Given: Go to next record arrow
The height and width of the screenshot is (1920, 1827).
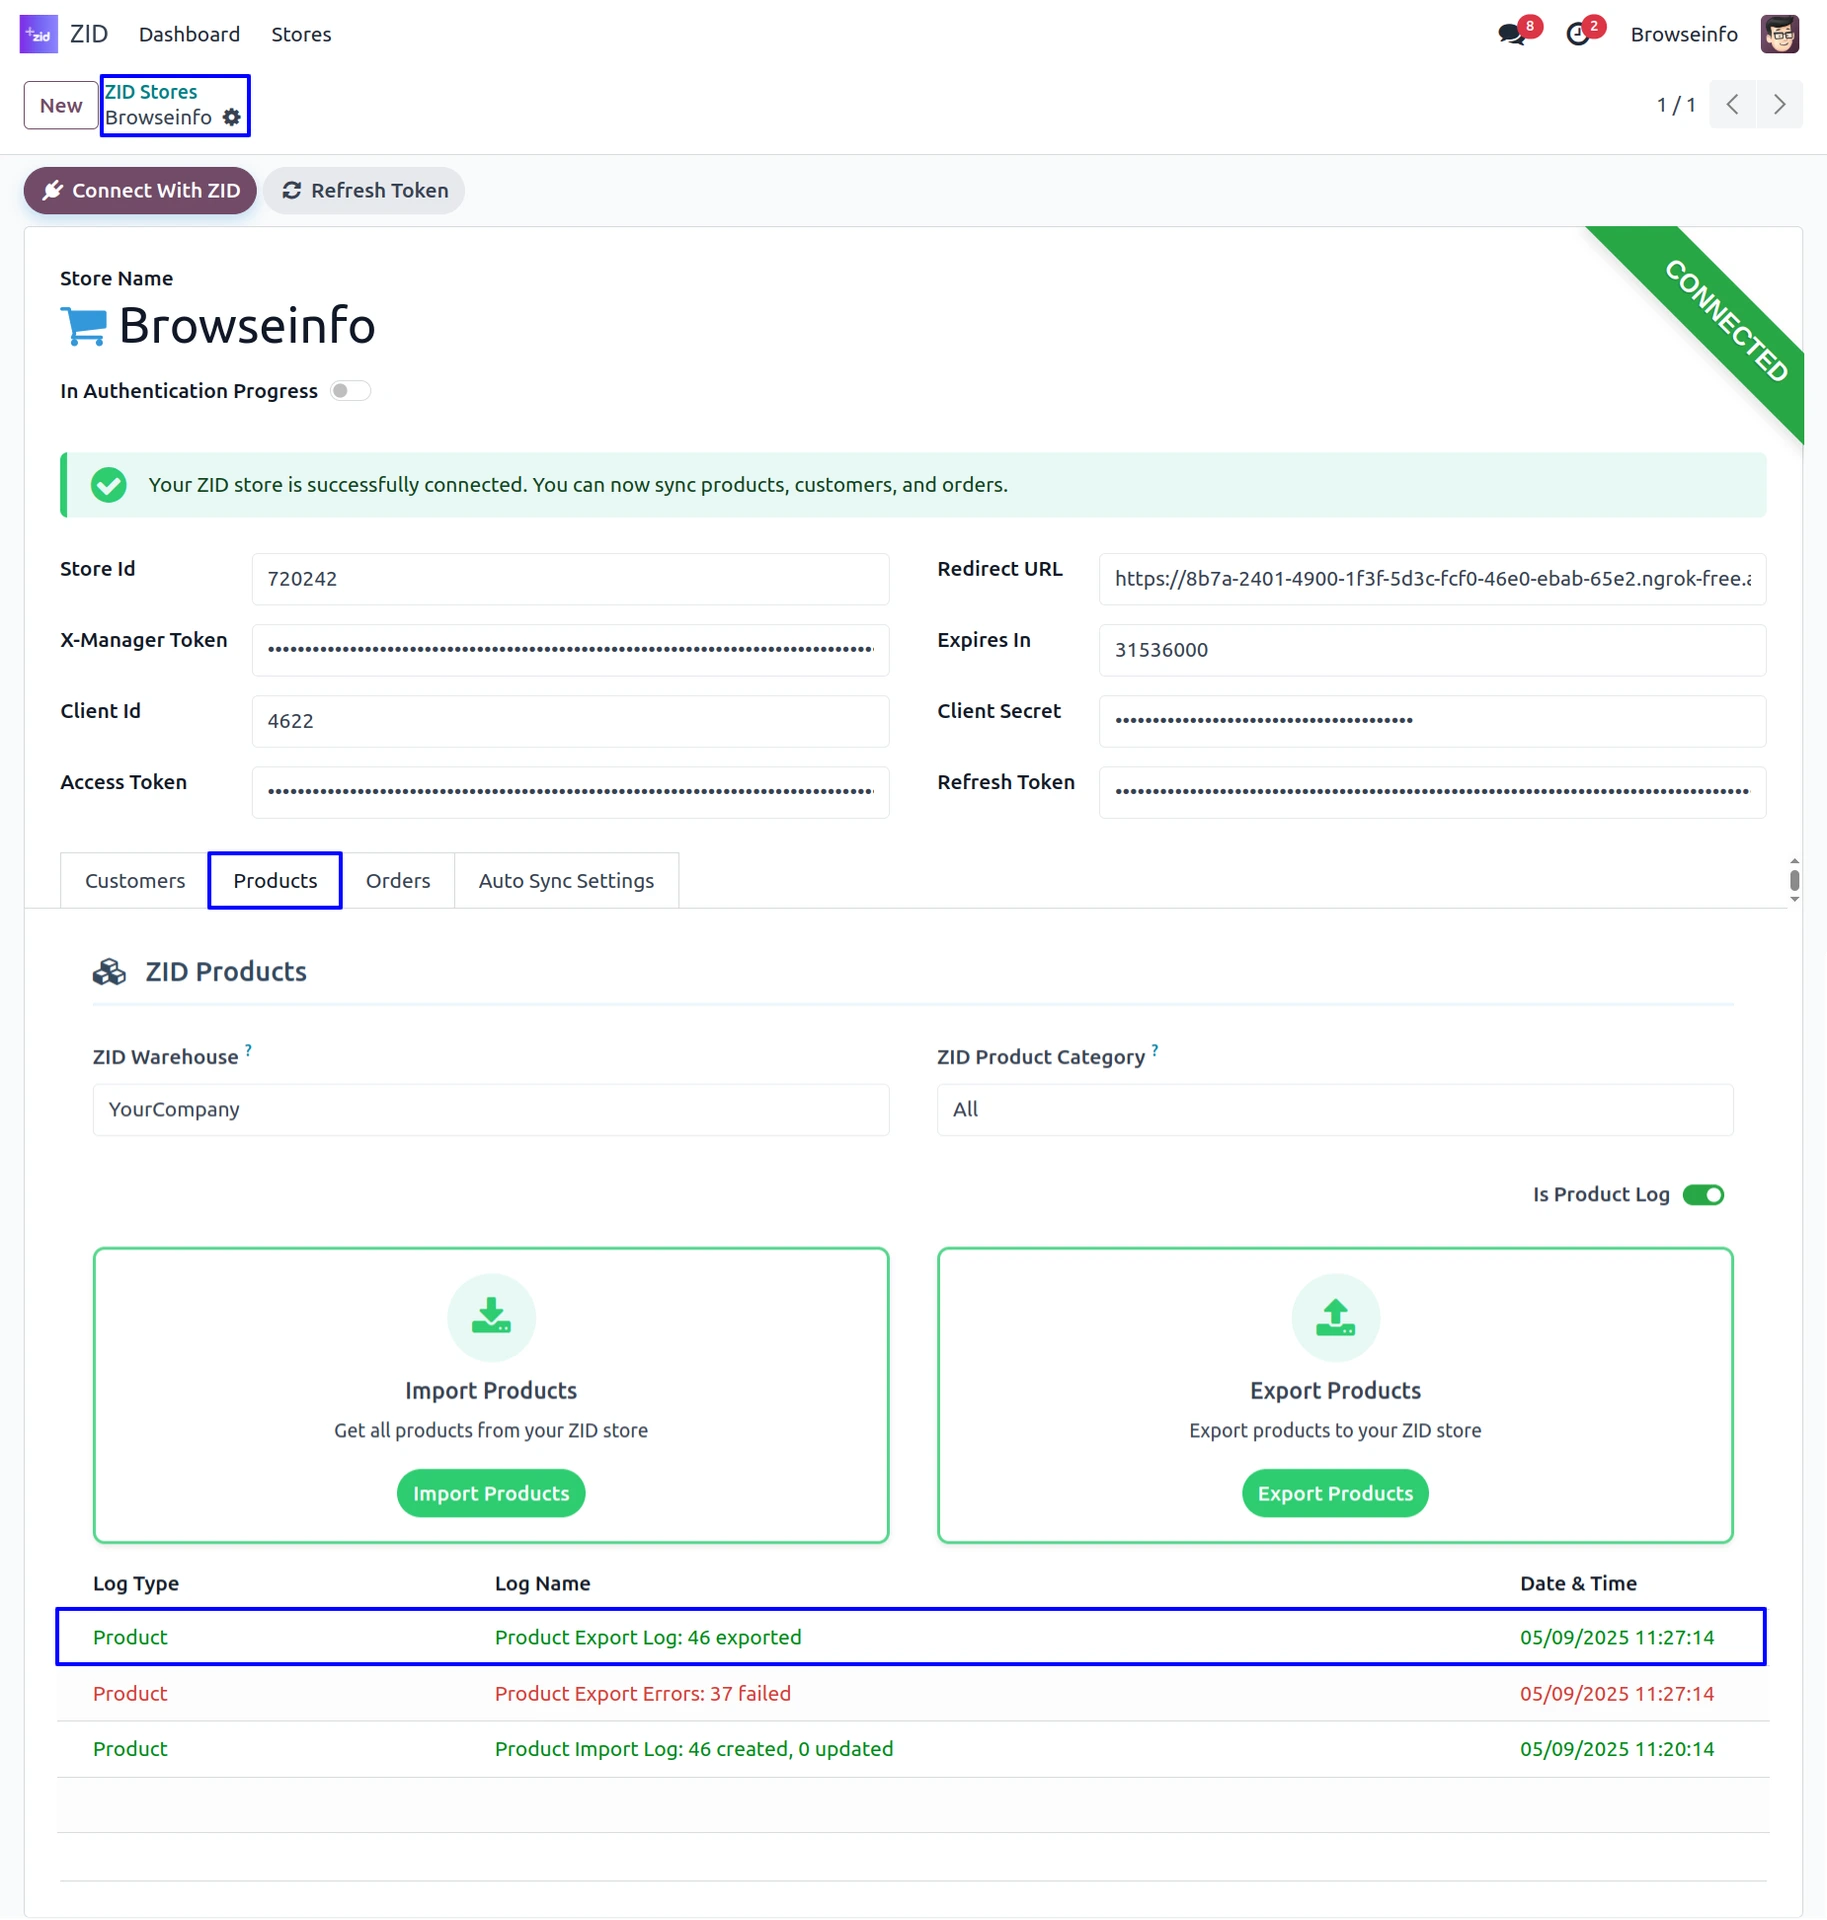Looking at the screenshot, I should point(1780,104).
